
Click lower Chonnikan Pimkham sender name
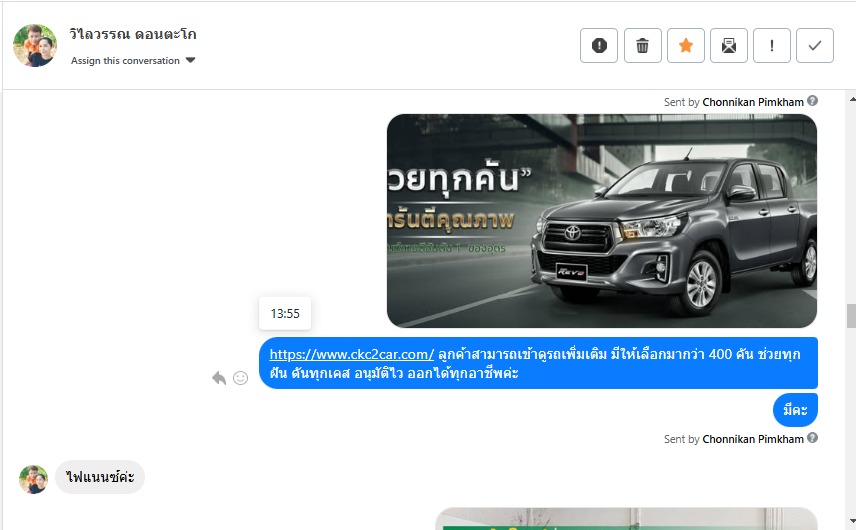[x=753, y=439]
